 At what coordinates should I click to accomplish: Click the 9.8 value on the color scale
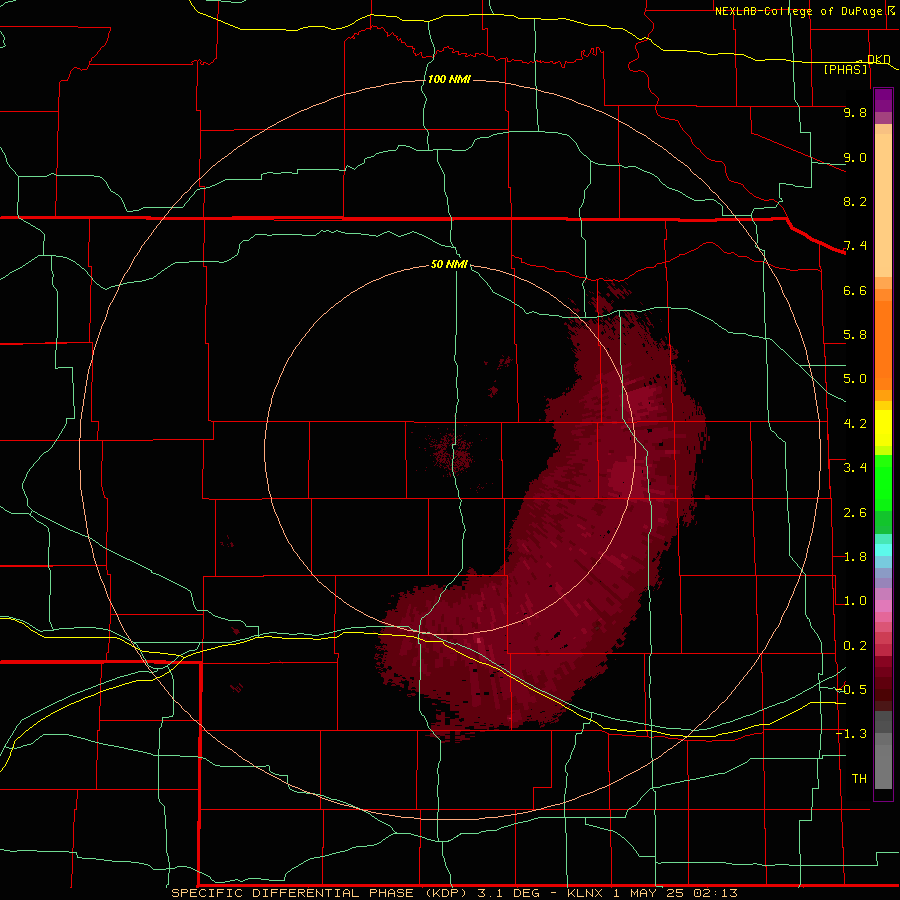click(855, 112)
